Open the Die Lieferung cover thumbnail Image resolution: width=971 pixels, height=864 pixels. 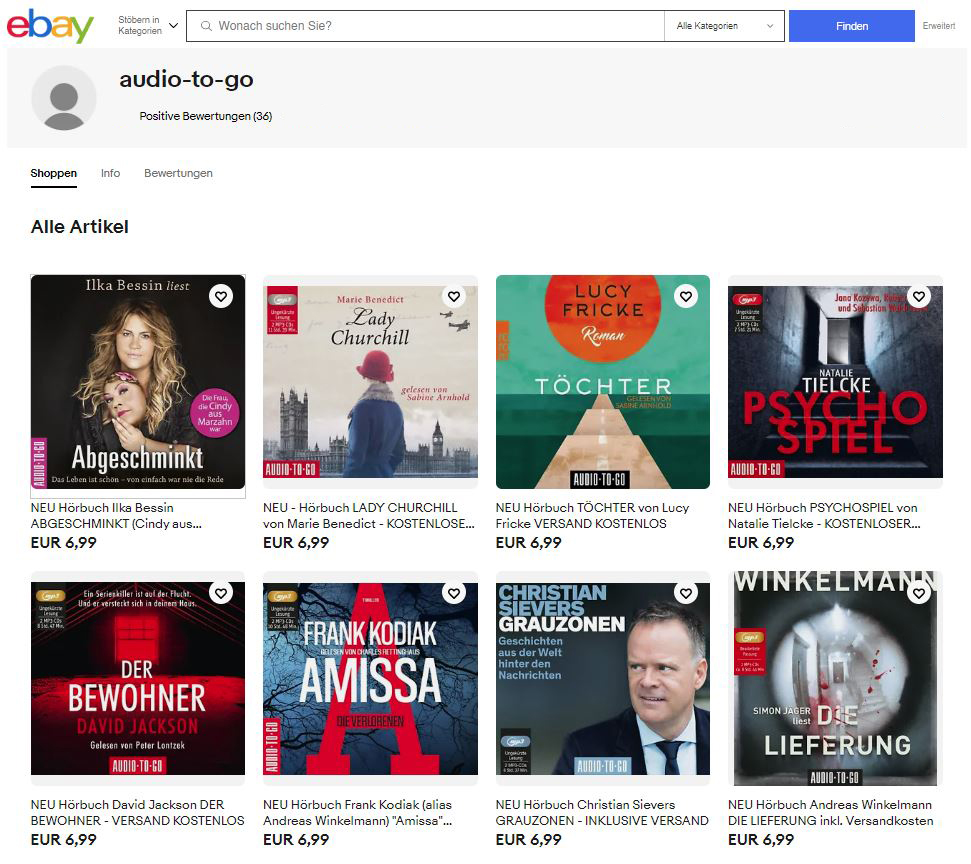pos(835,679)
